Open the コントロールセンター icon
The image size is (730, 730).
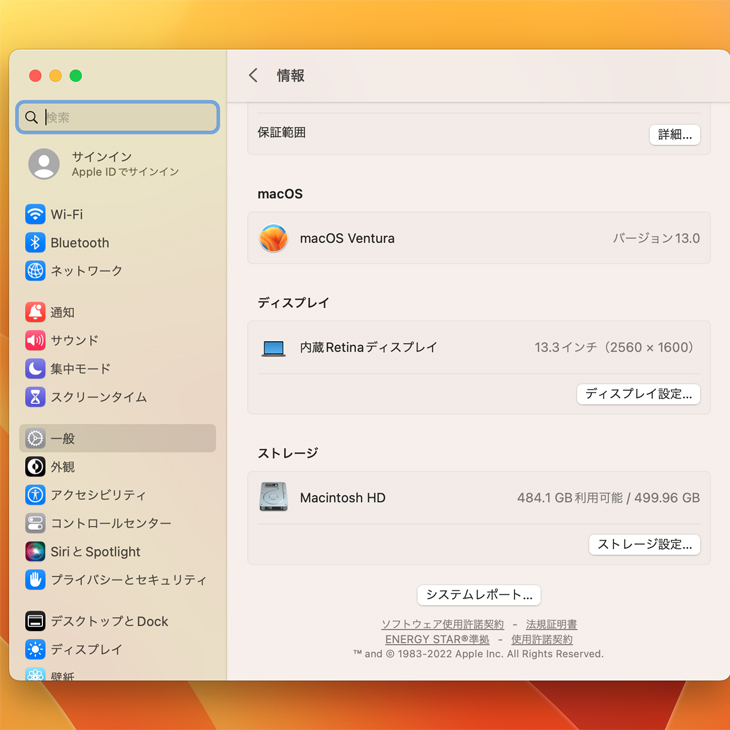coord(35,523)
